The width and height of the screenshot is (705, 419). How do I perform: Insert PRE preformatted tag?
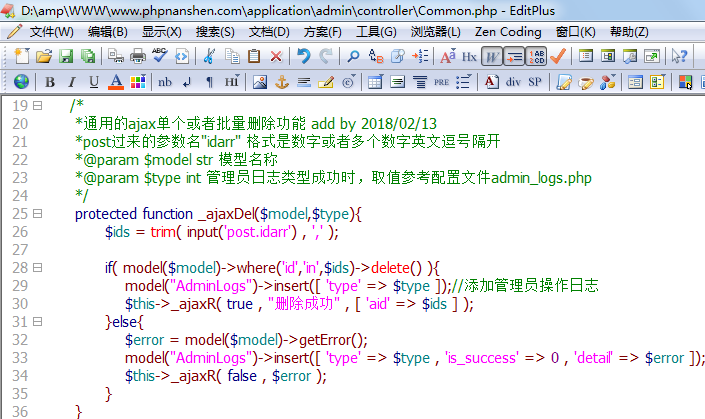click(442, 82)
